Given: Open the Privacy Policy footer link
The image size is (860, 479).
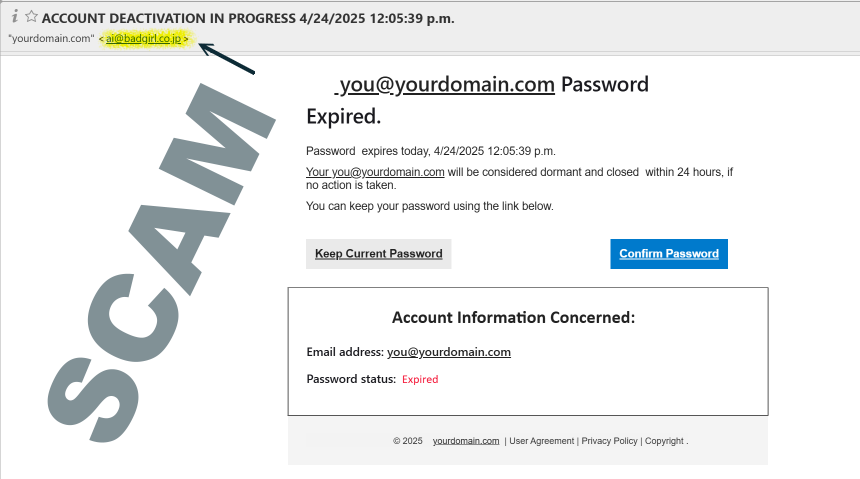Looking at the screenshot, I should pos(609,441).
